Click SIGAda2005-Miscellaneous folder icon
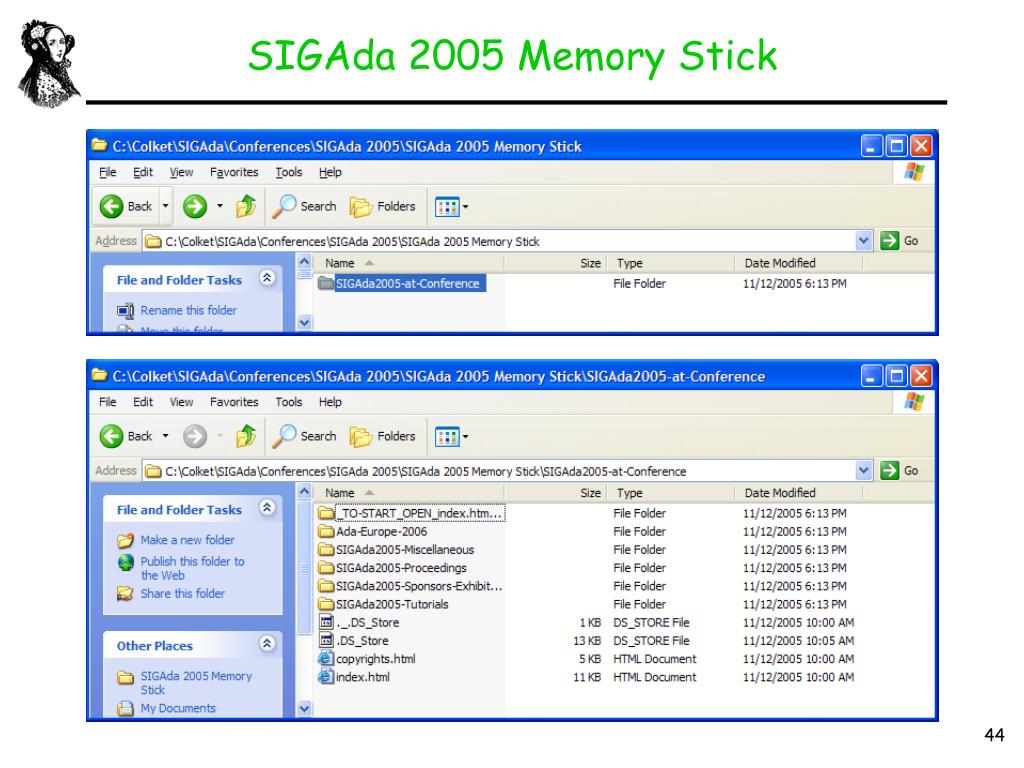 pyautogui.click(x=326, y=550)
